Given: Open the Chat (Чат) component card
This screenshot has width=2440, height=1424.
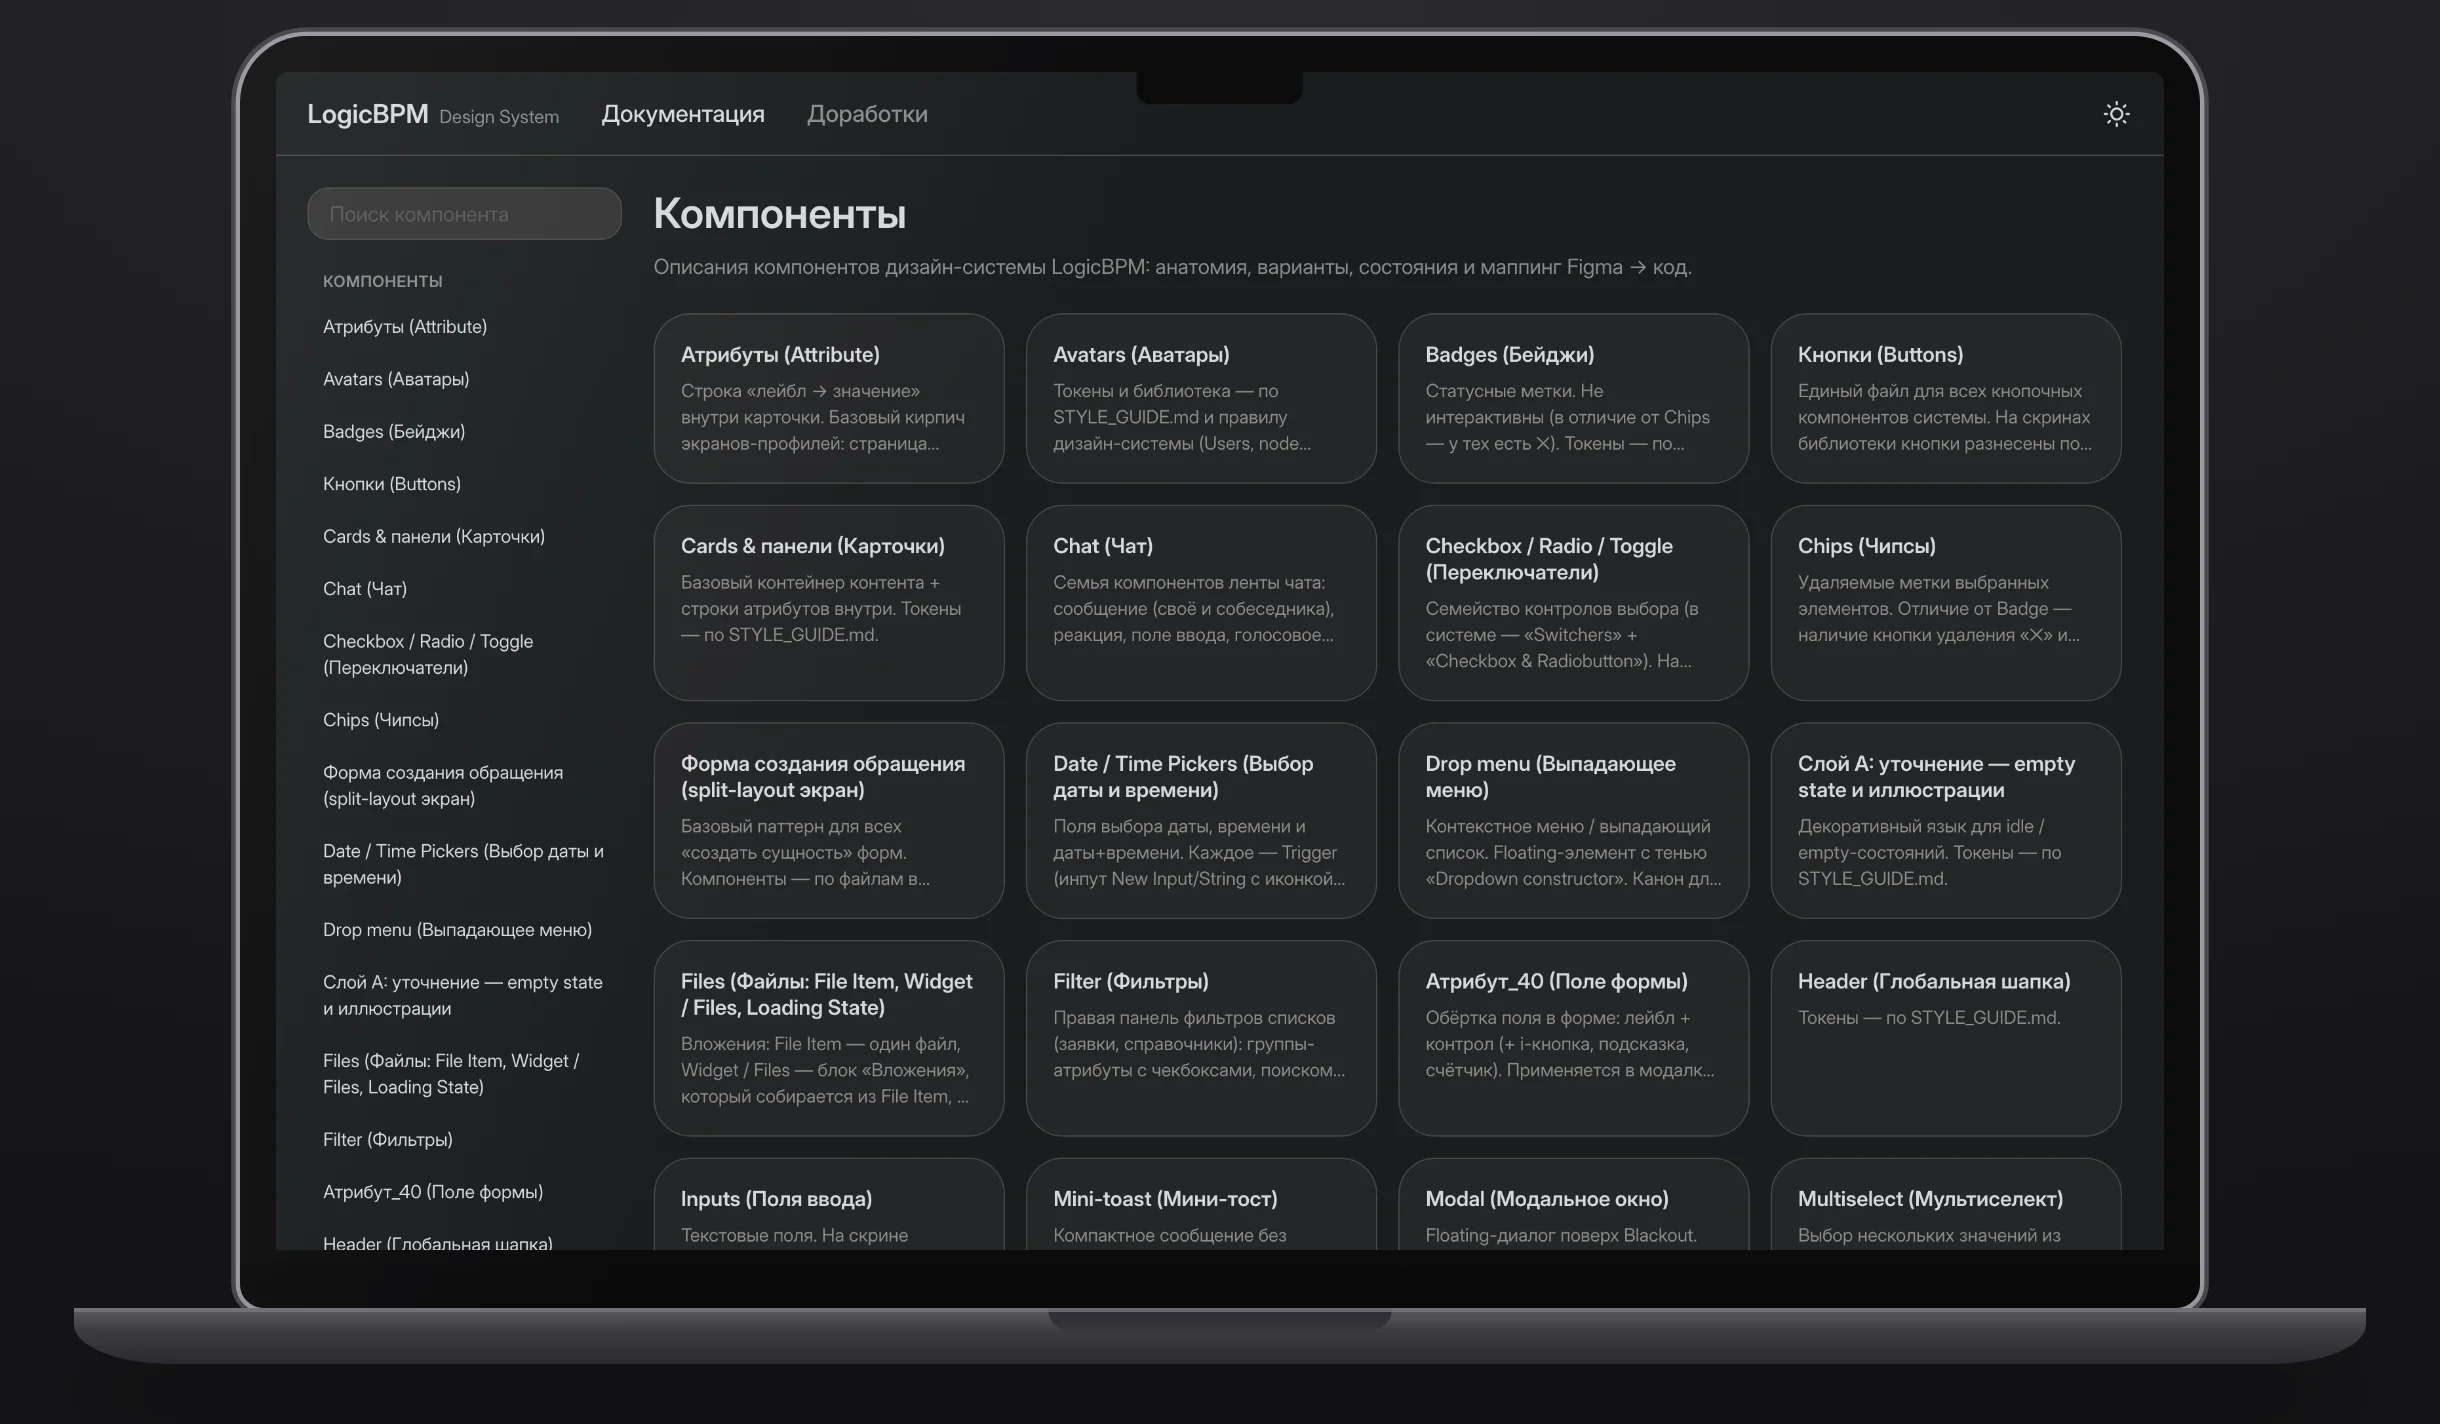Looking at the screenshot, I should pos(1201,603).
